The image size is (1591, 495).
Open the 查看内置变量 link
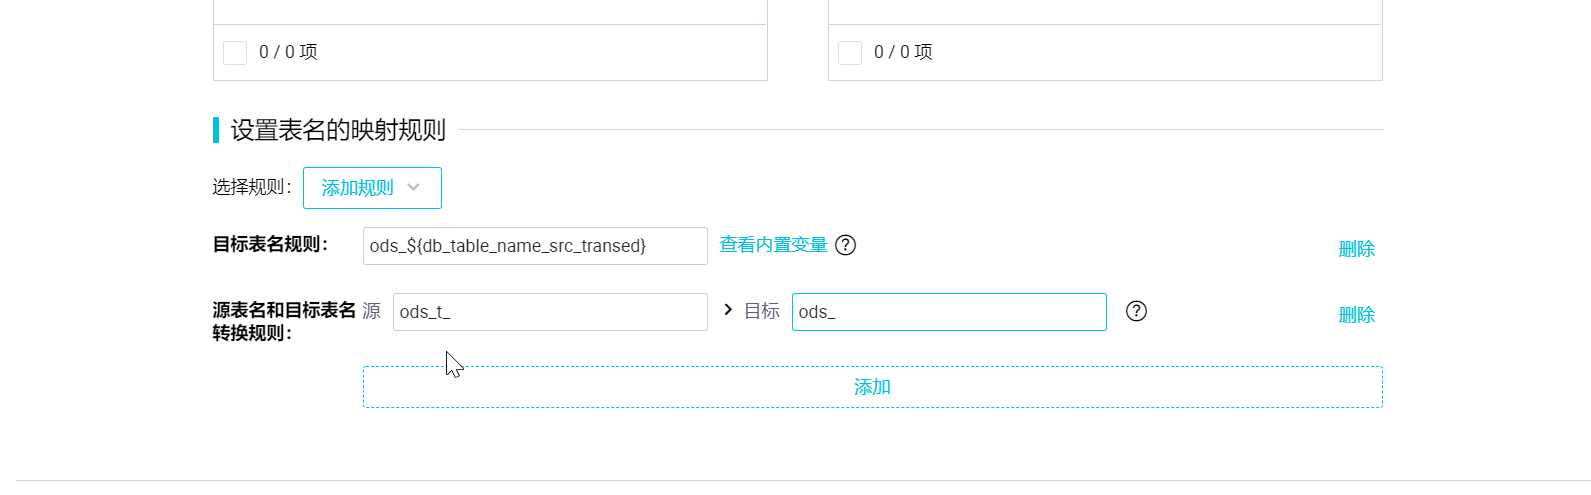click(x=773, y=245)
